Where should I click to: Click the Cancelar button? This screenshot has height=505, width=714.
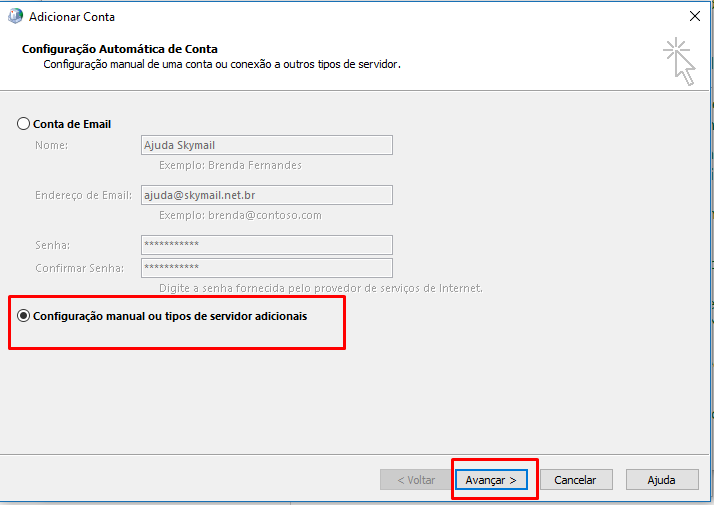(576, 480)
